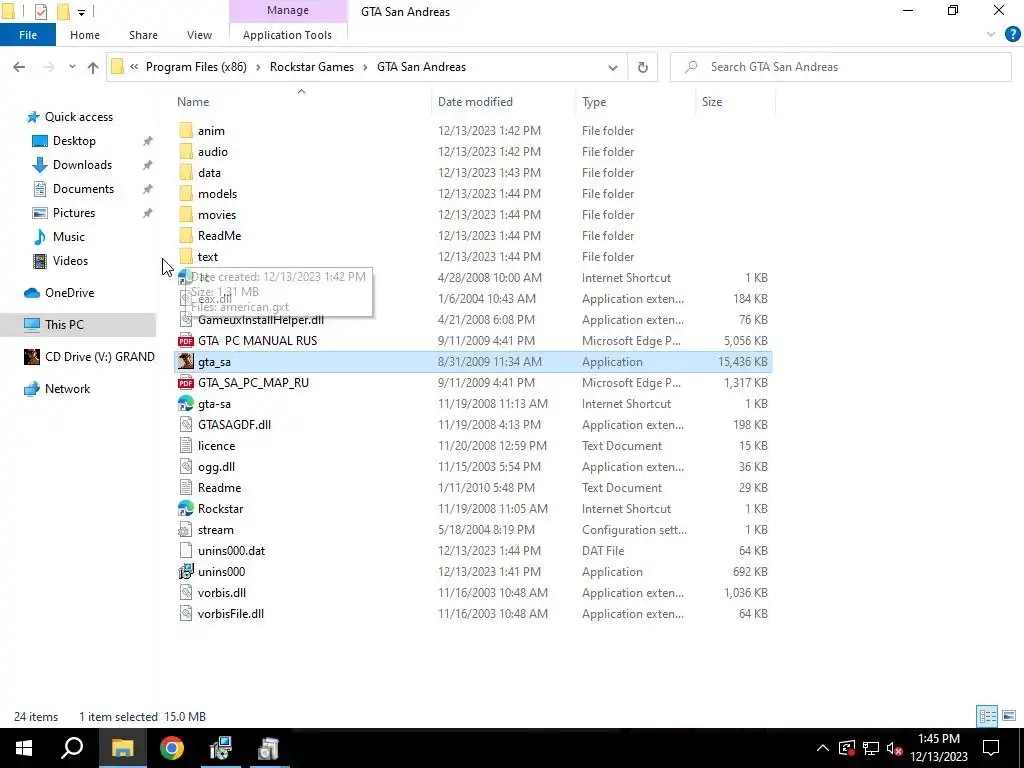Expand the ribbon with the chevron

(991, 35)
